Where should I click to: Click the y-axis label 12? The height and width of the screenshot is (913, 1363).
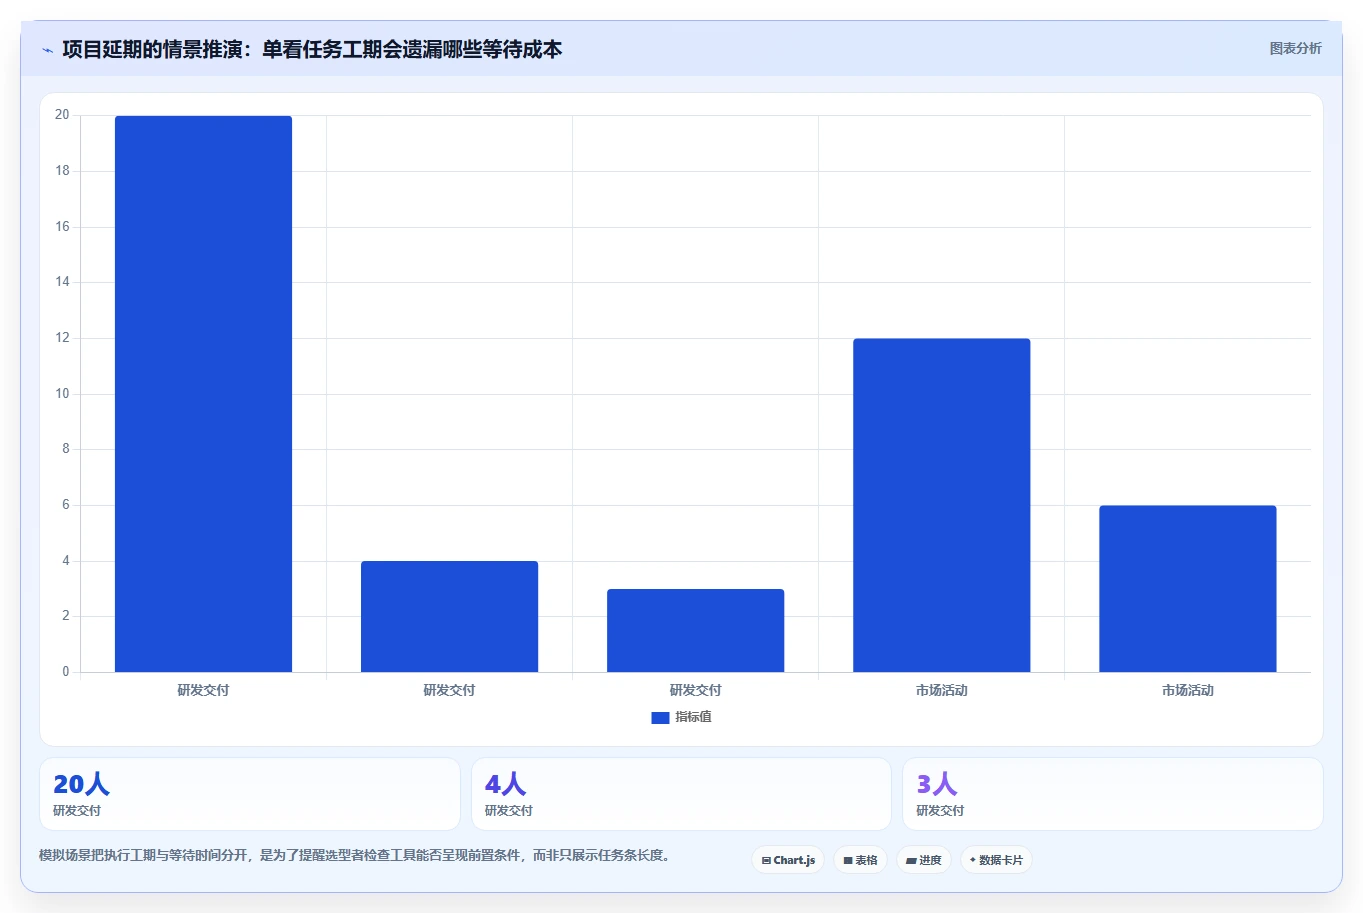(x=62, y=338)
